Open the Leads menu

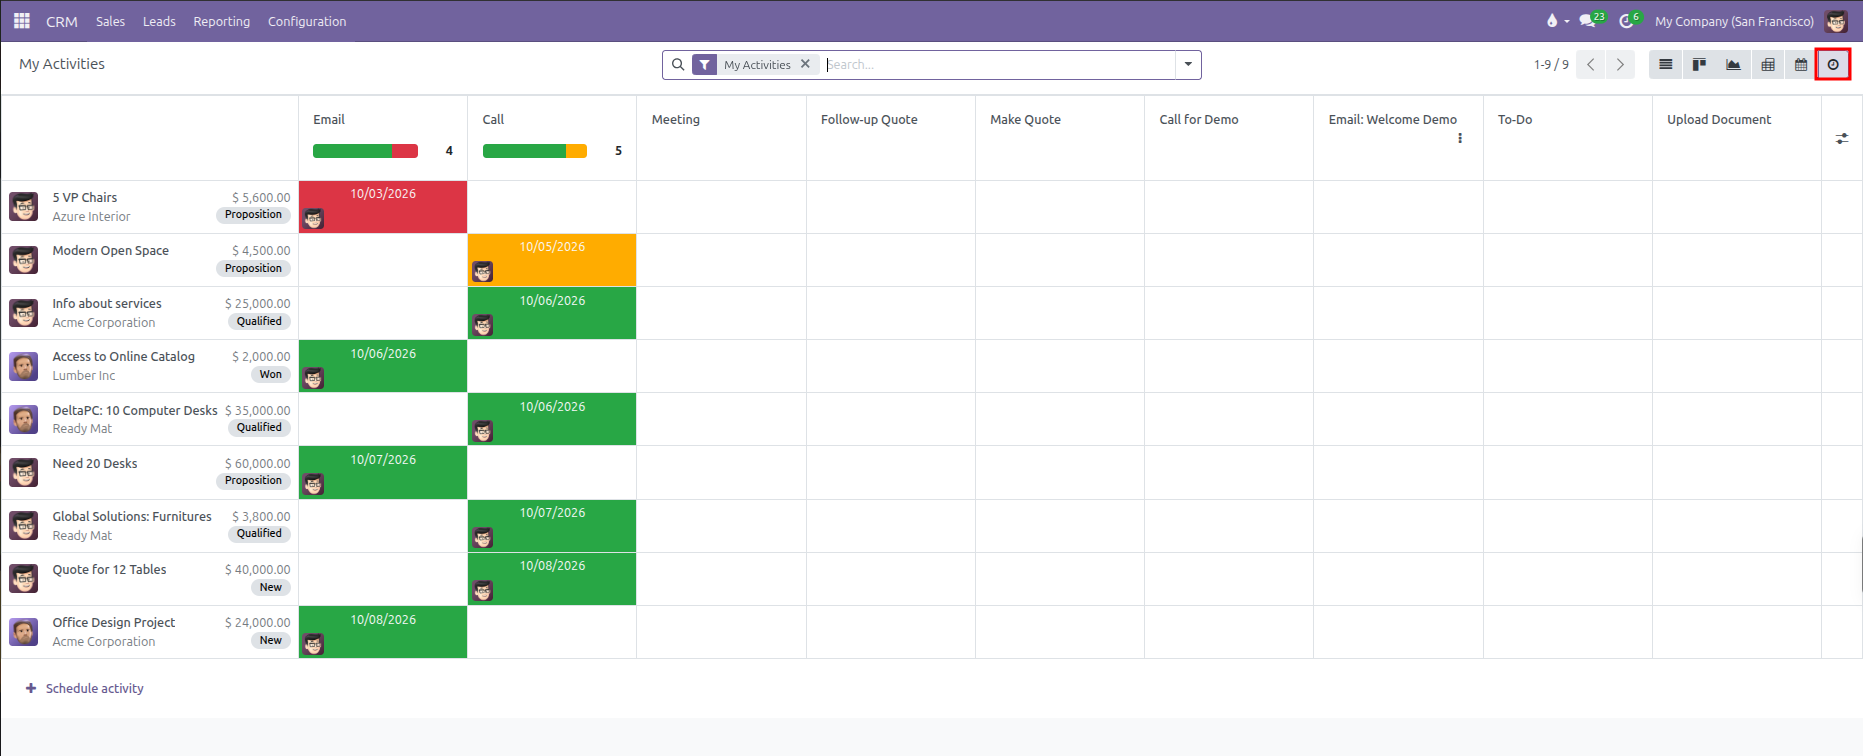pyautogui.click(x=159, y=21)
